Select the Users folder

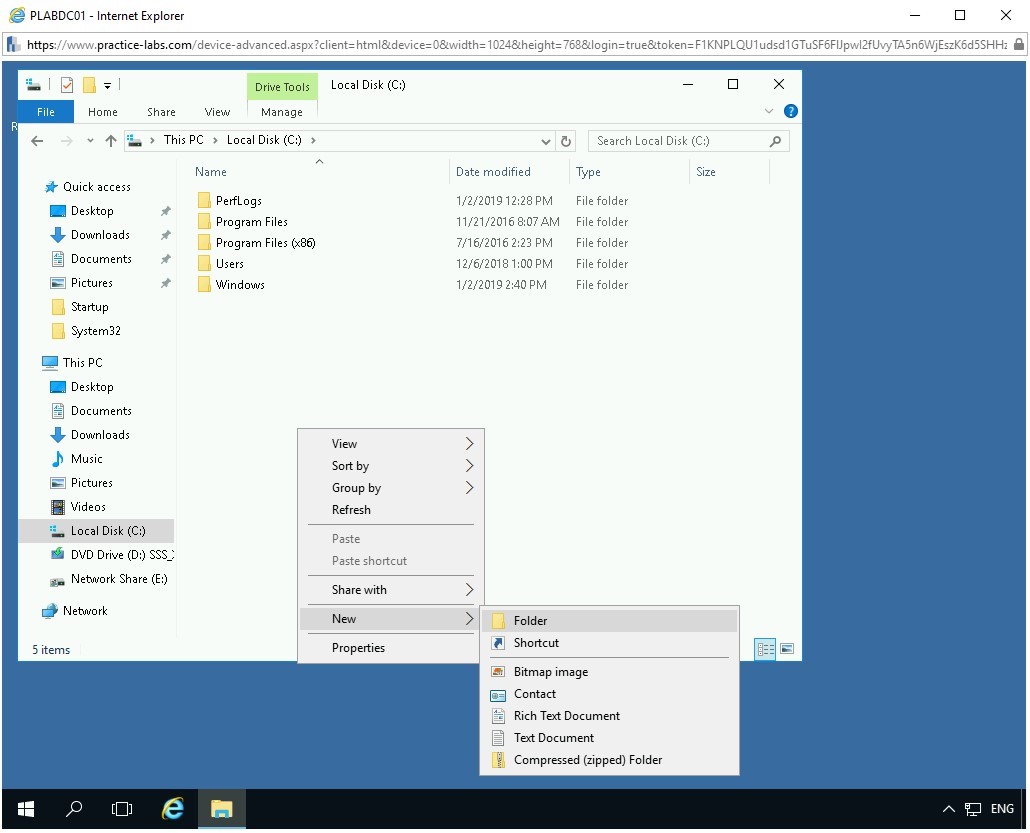pos(229,263)
